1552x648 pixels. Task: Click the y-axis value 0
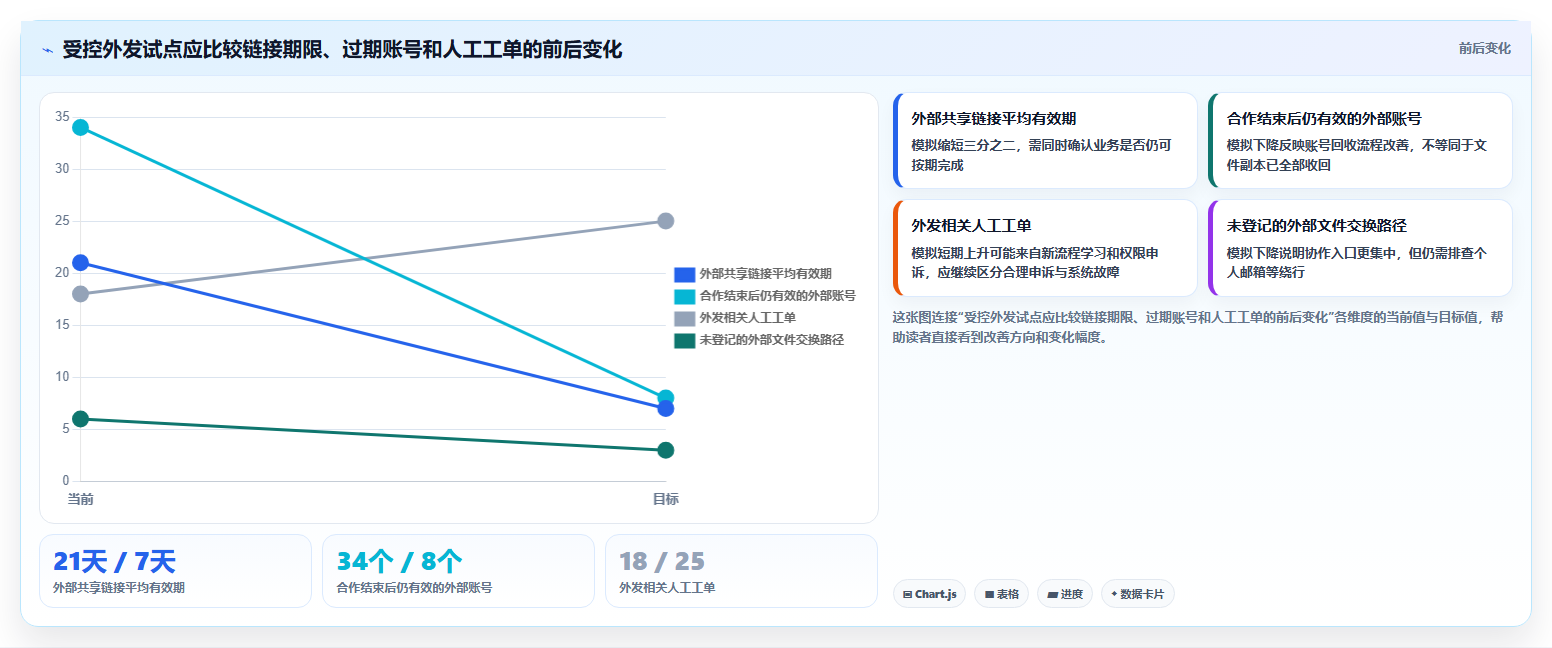(x=66, y=481)
